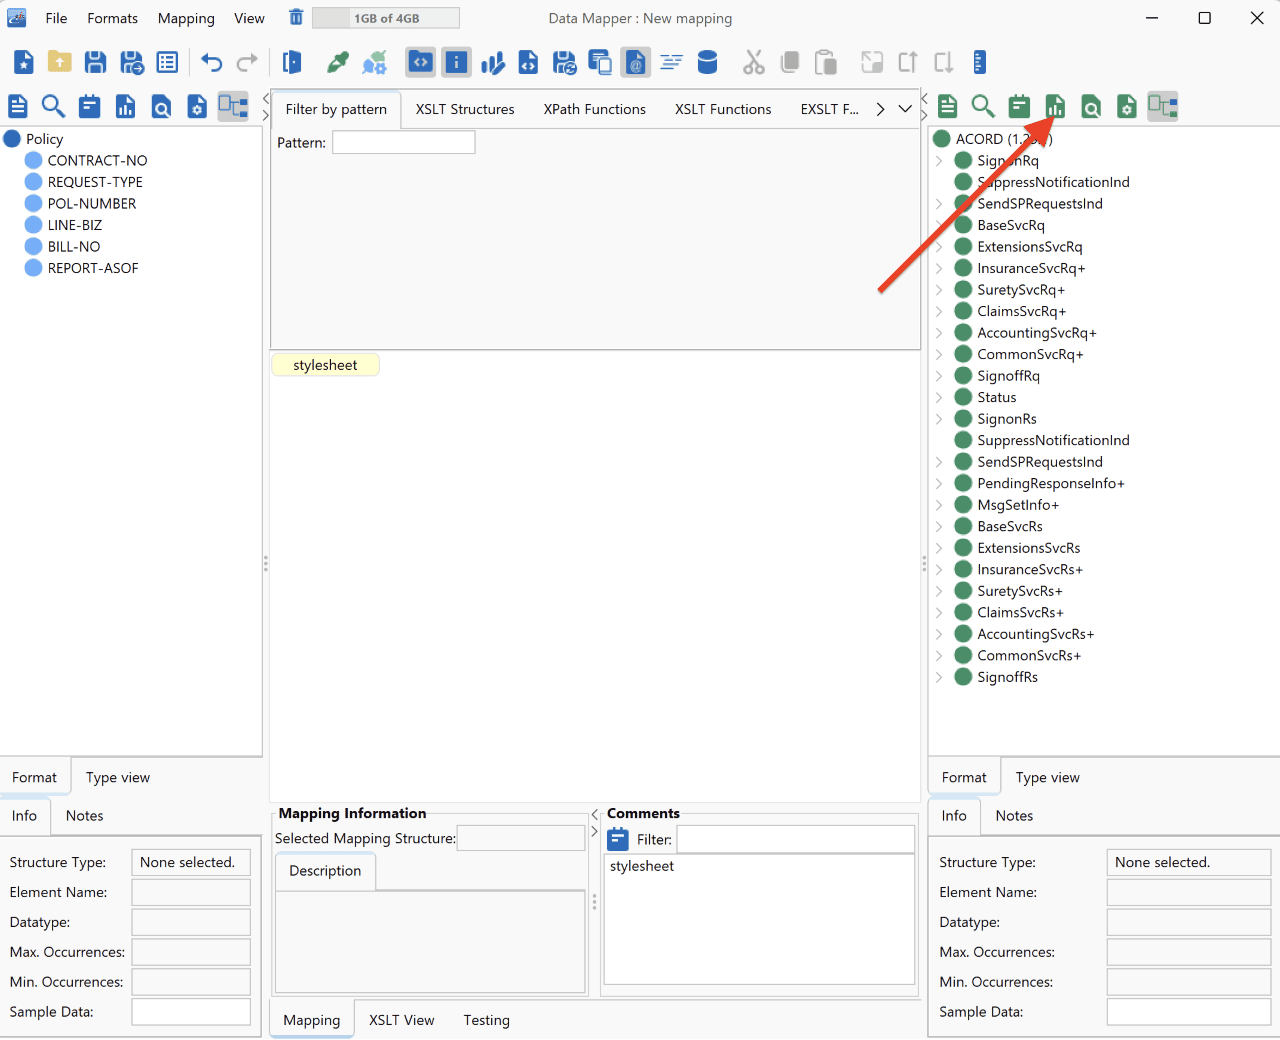
Task: Click the Comments Filter input field
Action: point(796,839)
